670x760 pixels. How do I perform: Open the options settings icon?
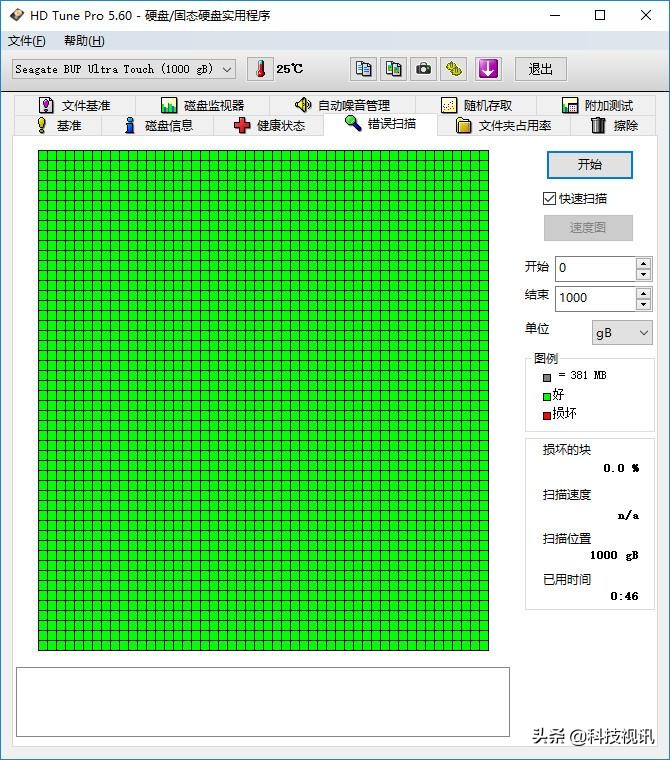453,69
